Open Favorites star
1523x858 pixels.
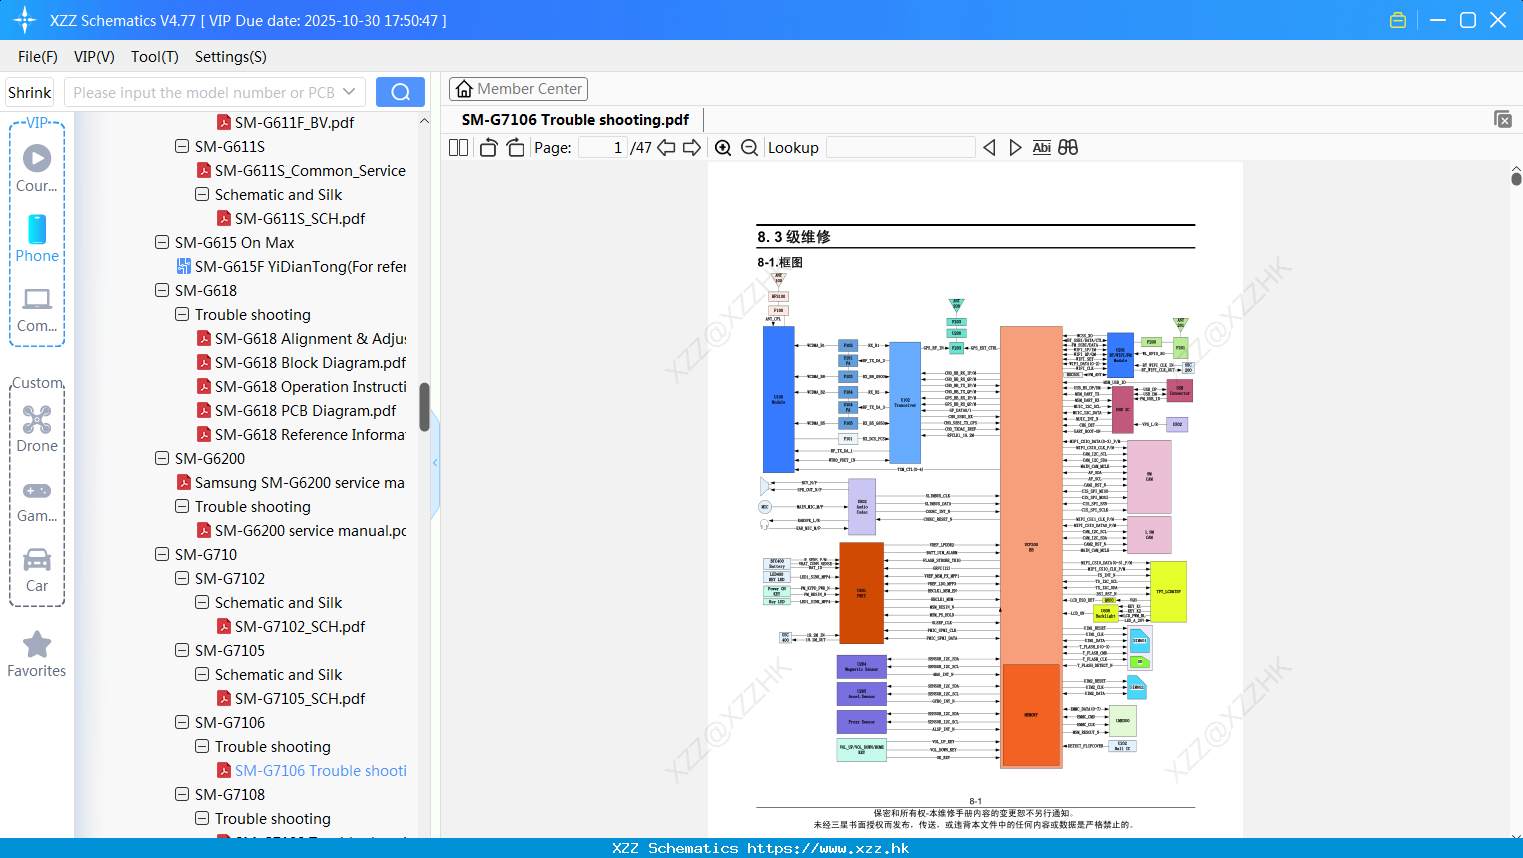pyautogui.click(x=37, y=654)
